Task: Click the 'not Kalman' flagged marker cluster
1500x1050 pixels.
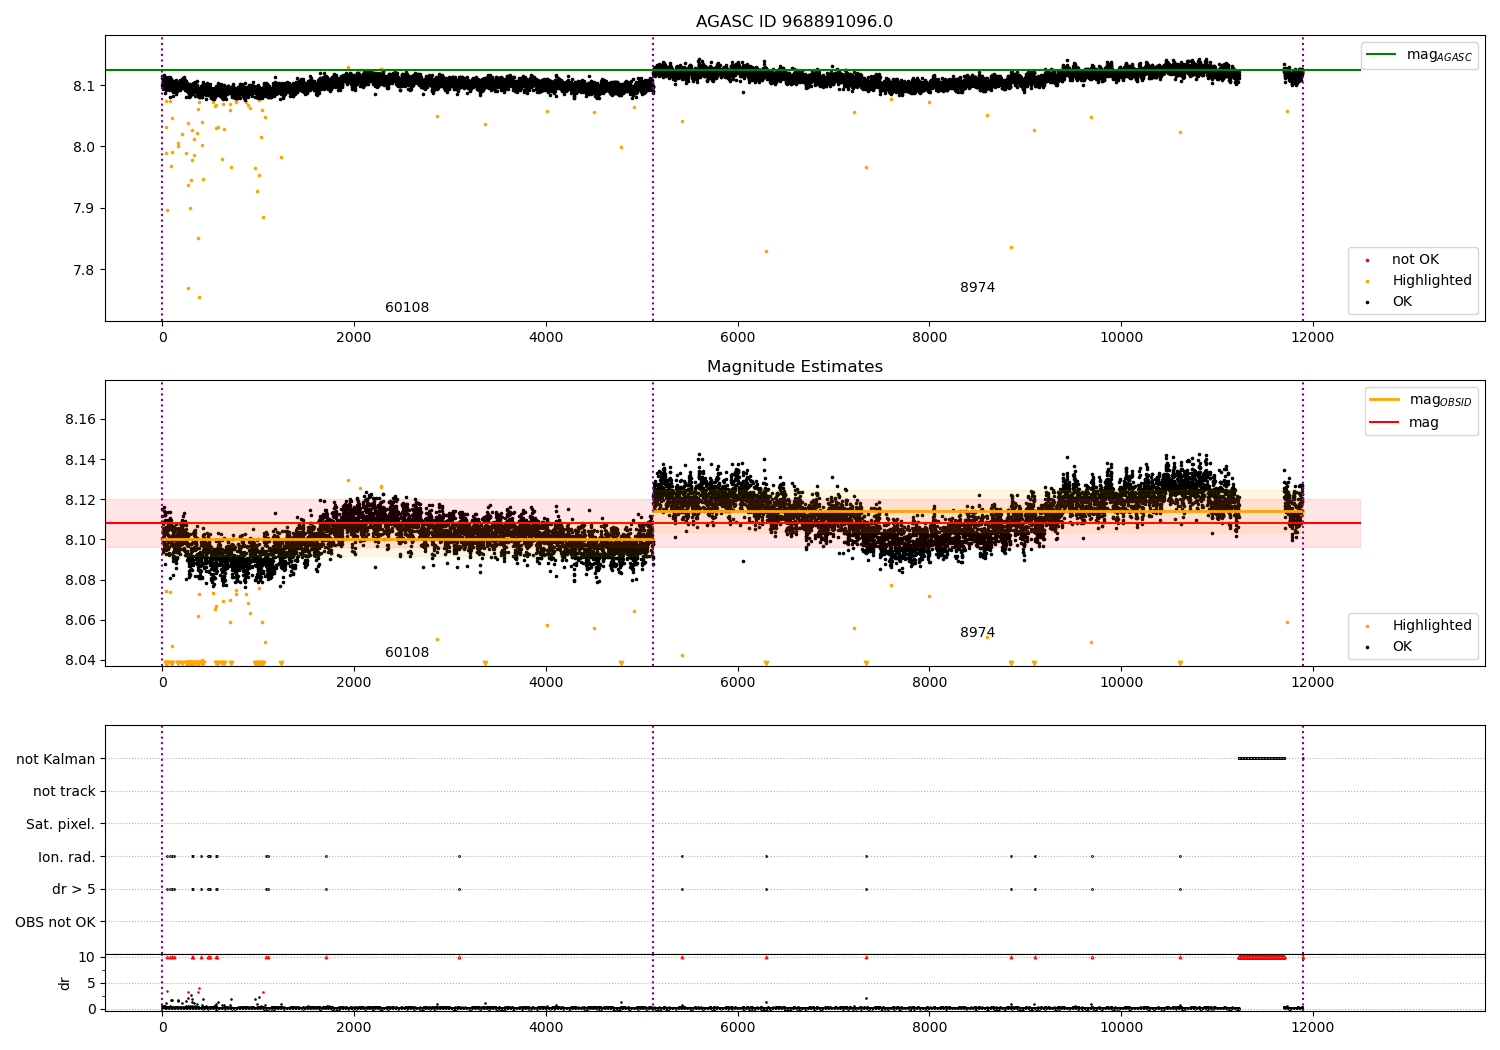Action: pyautogui.click(x=1262, y=758)
